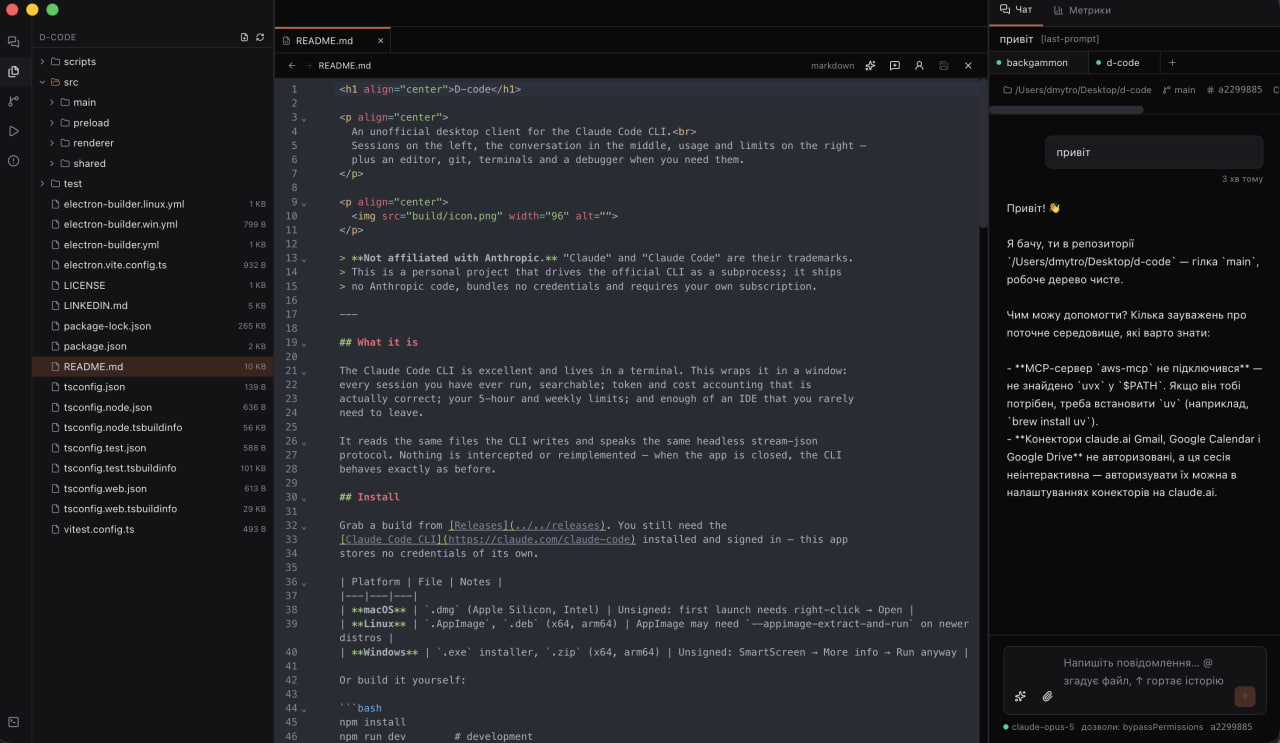This screenshot has height=743, width=1280.
Task: Expand the renderer folder
Action: (52, 143)
